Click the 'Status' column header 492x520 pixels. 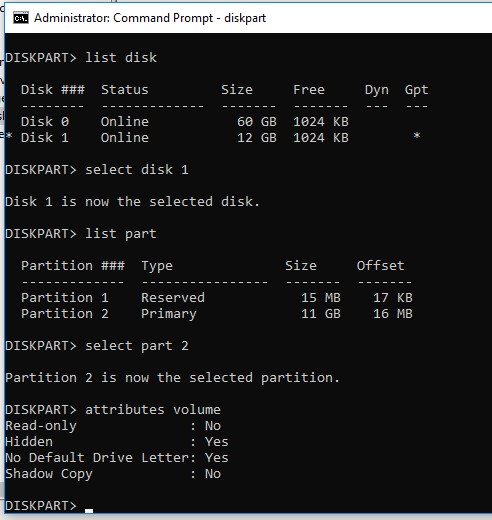pos(125,90)
